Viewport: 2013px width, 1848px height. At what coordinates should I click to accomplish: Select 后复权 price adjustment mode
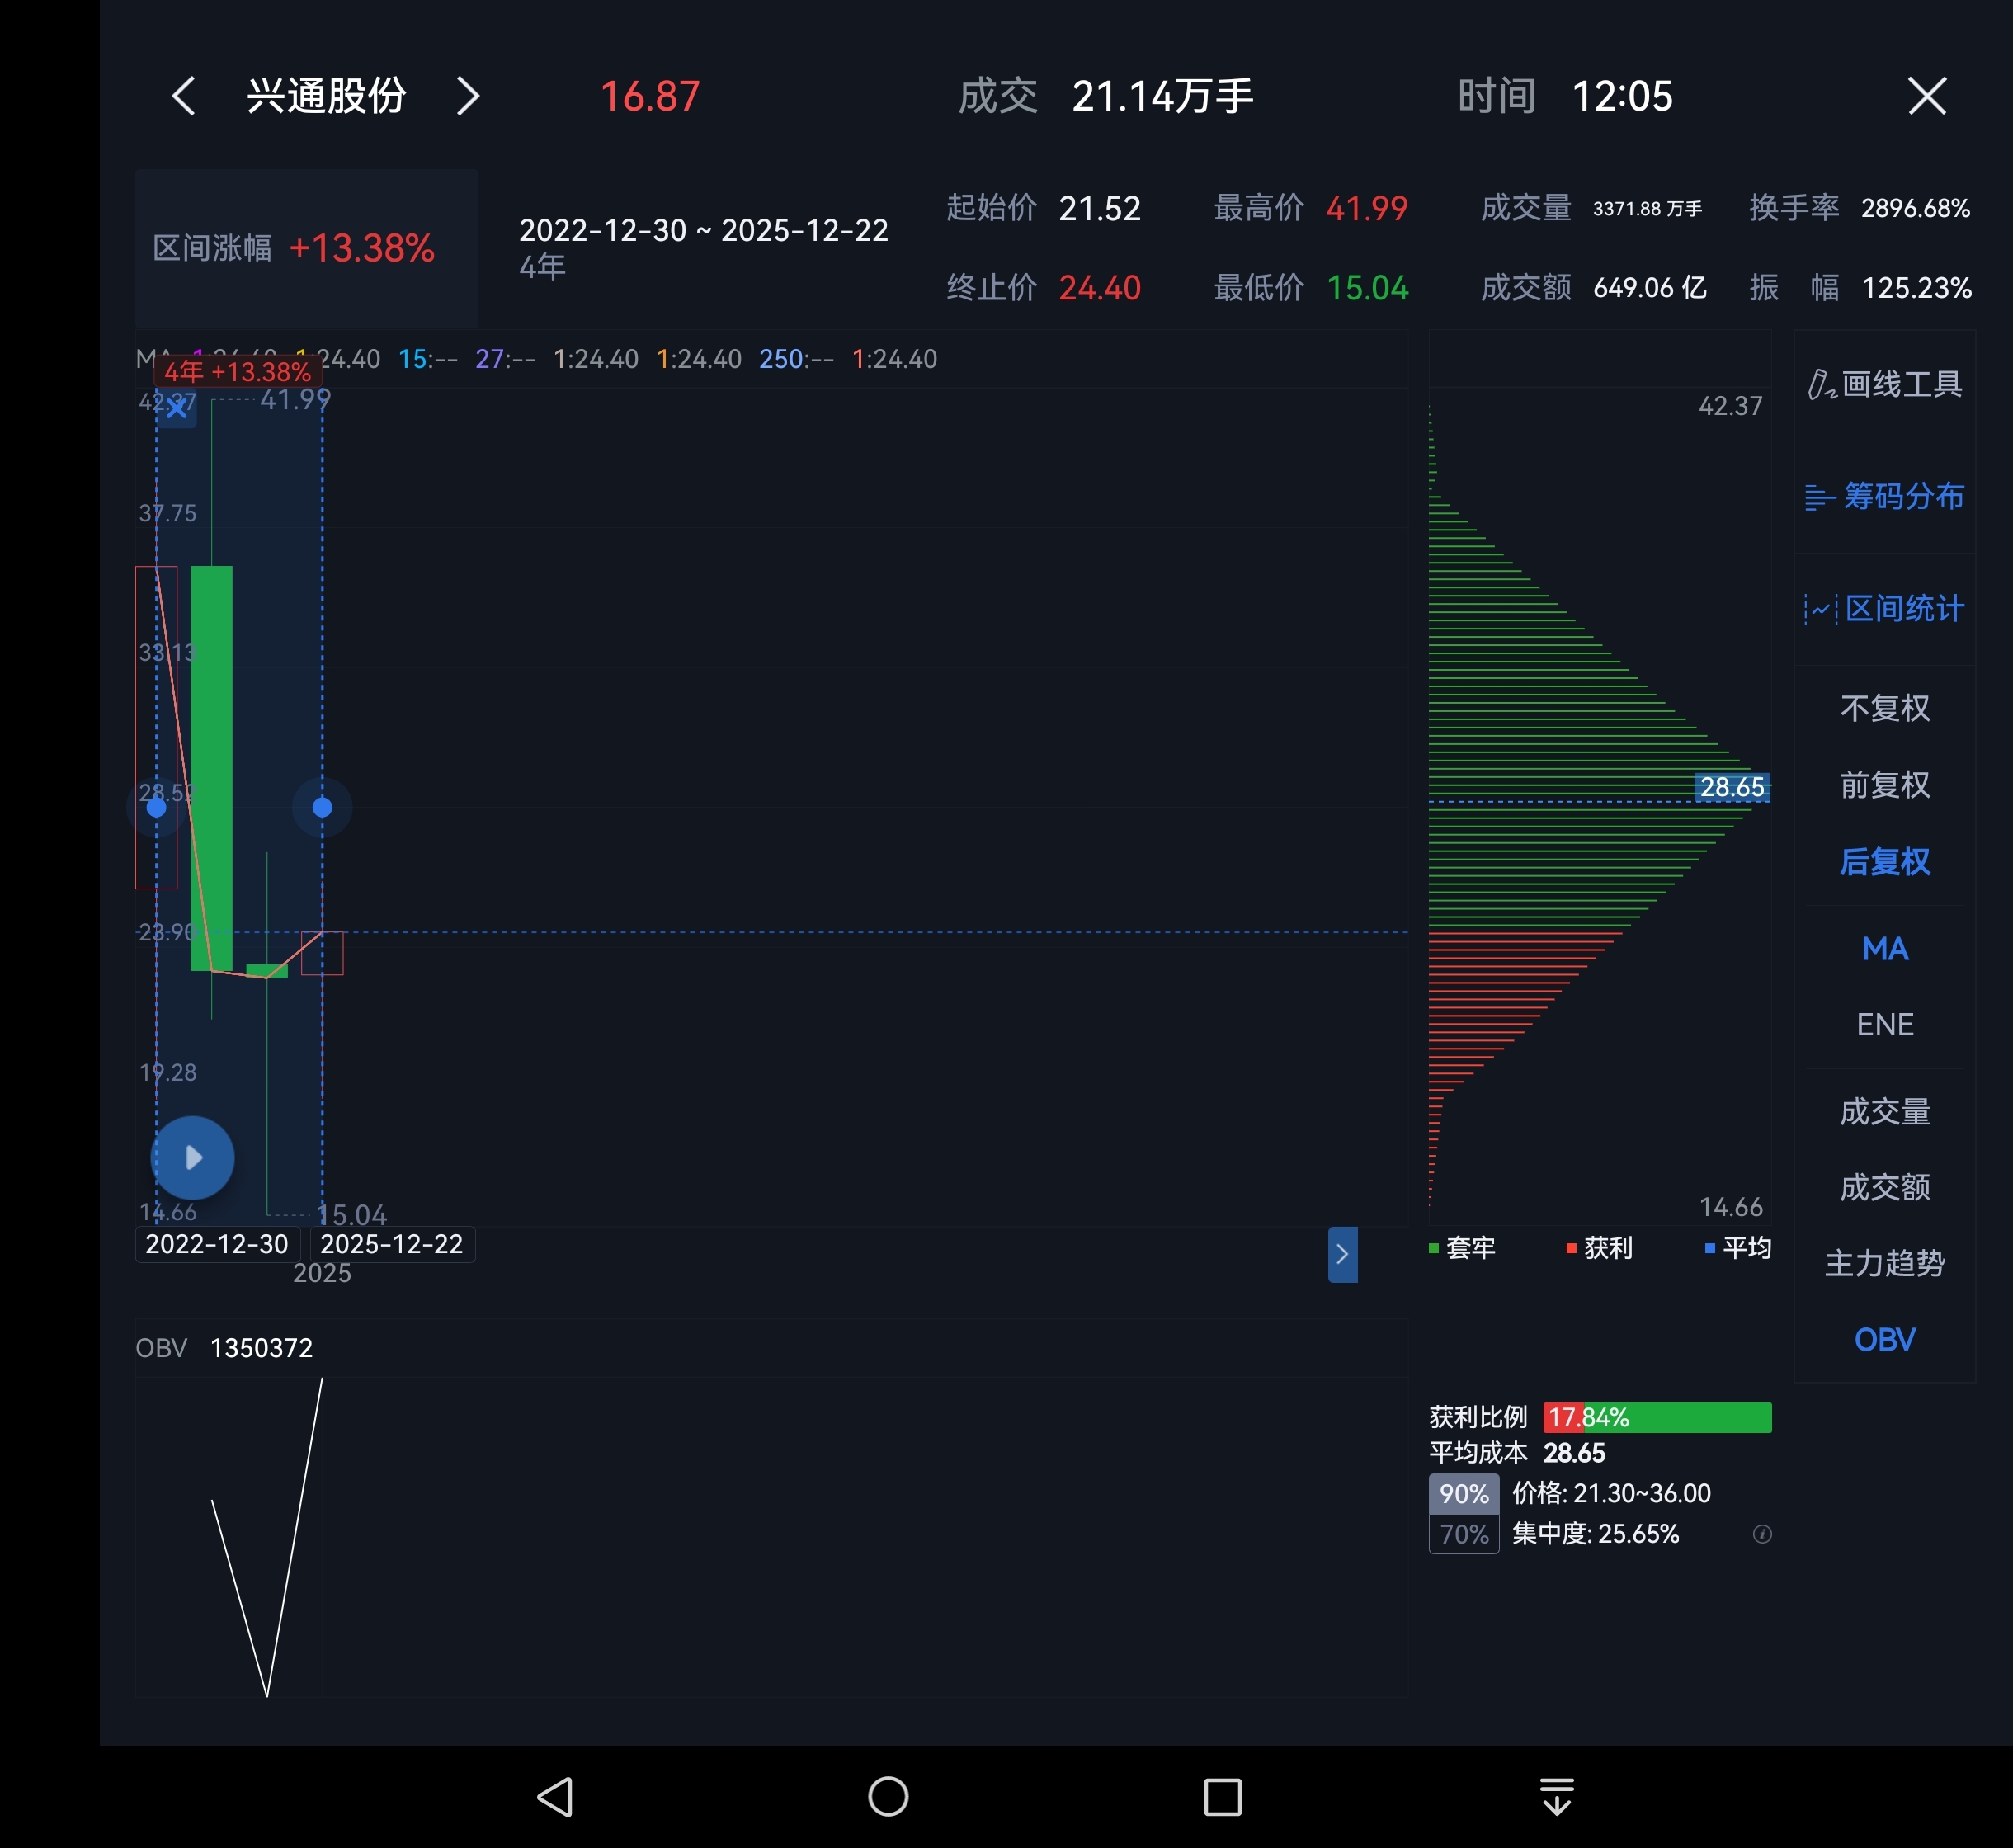pyautogui.click(x=1884, y=861)
